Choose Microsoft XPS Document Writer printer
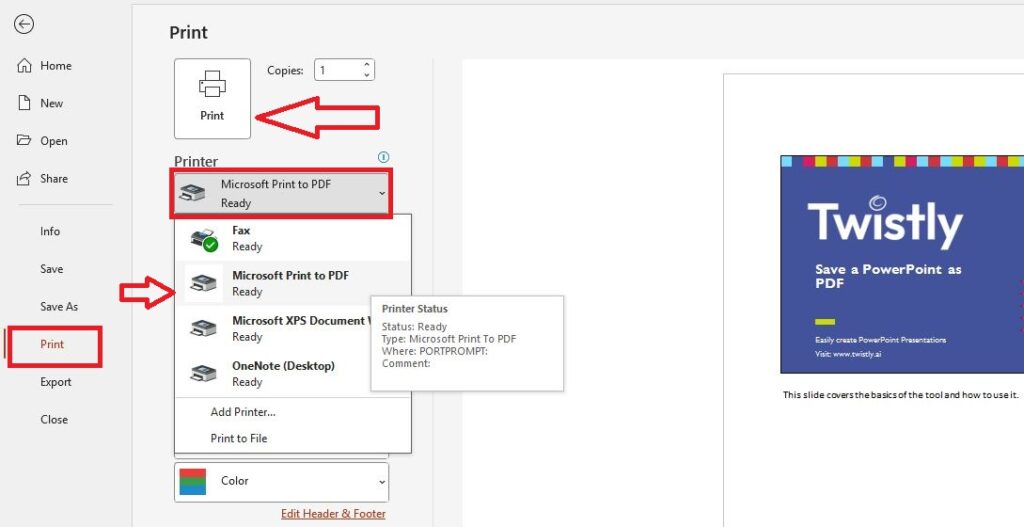The image size is (1024, 527). click(x=293, y=328)
